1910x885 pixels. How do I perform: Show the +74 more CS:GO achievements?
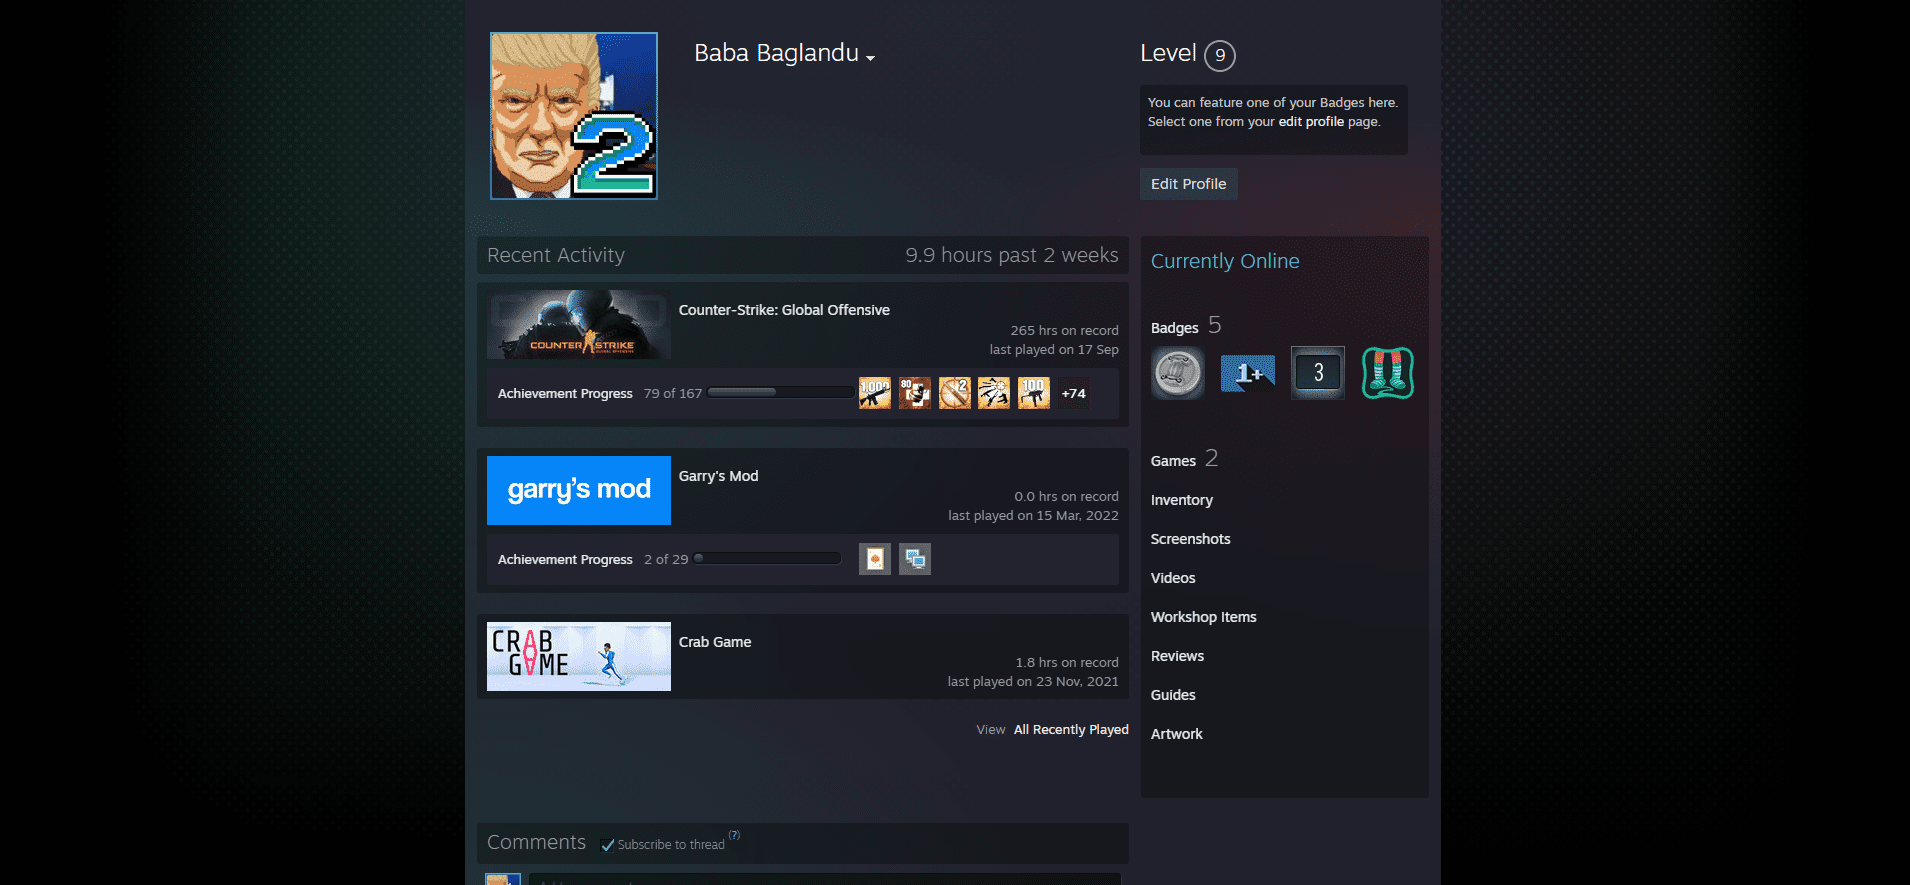pyautogui.click(x=1074, y=393)
